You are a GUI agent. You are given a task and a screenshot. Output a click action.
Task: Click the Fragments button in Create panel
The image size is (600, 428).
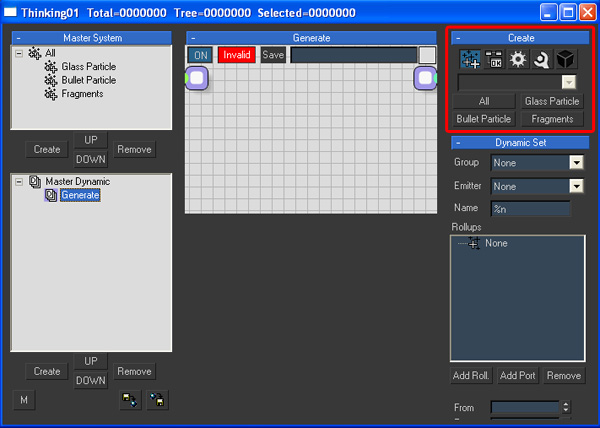click(552, 119)
